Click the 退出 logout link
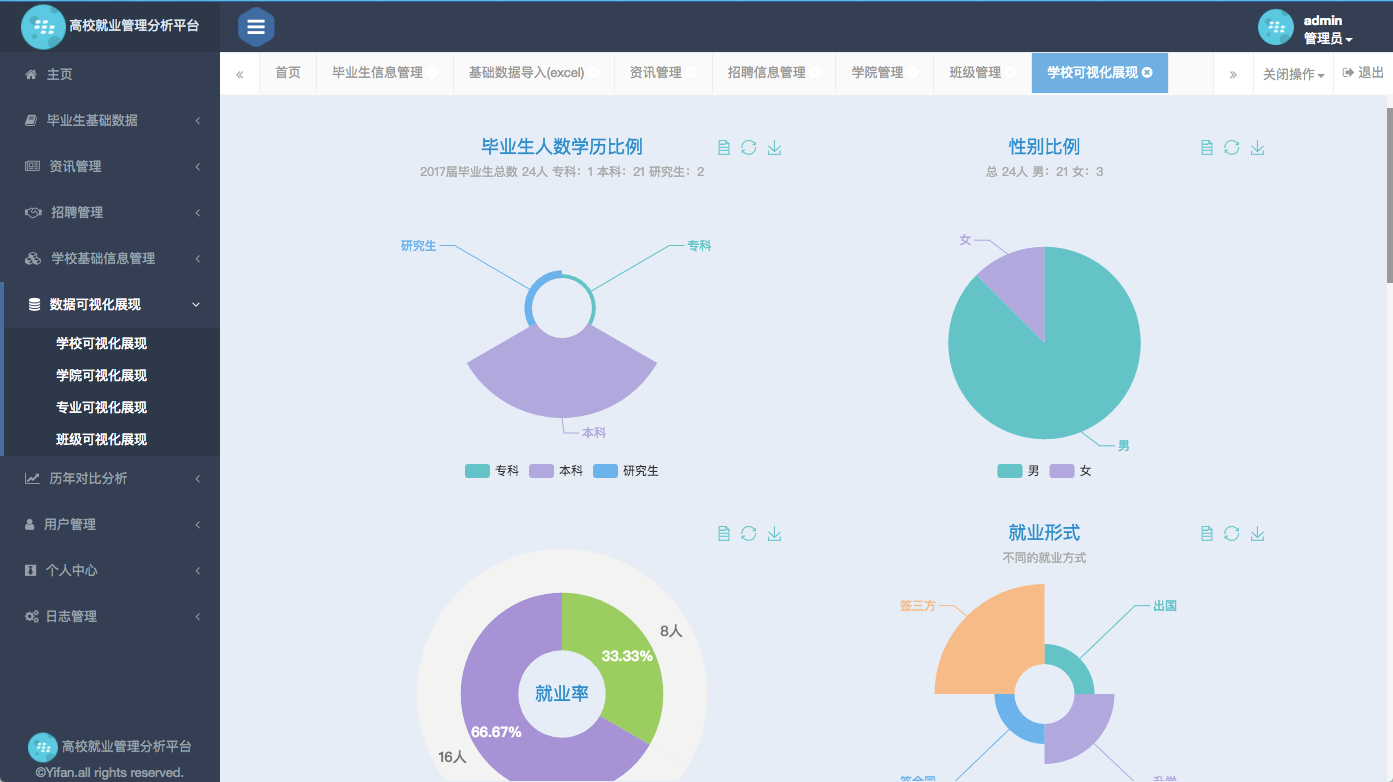The width and height of the screenshot is (1393, 782). tap(1363, 73)
